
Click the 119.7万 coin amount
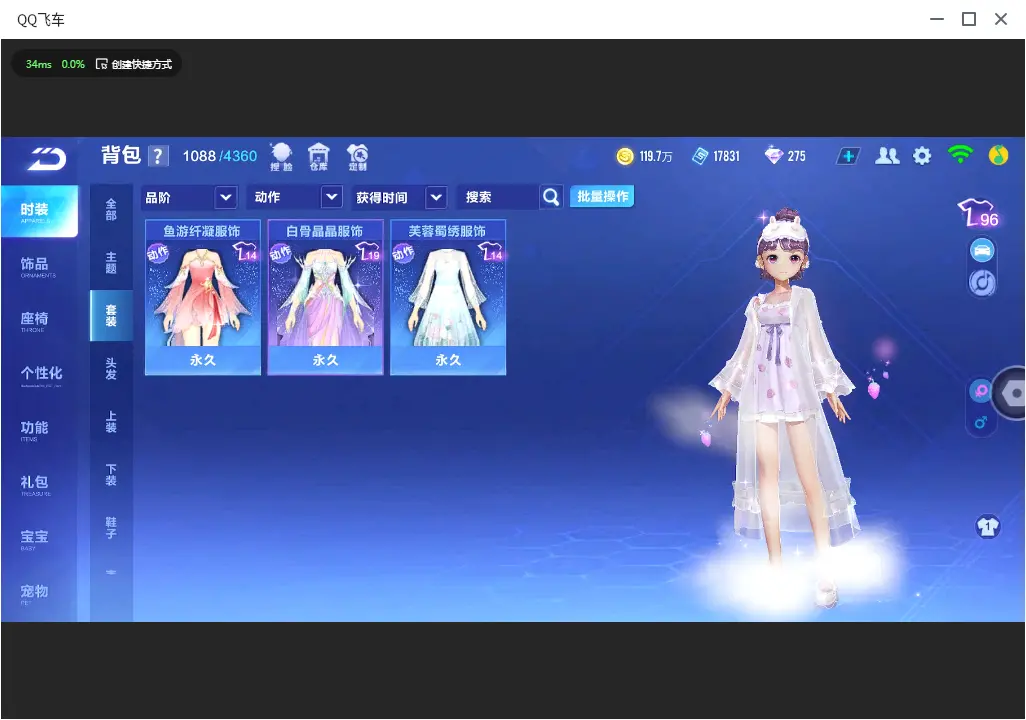point(656,156)
